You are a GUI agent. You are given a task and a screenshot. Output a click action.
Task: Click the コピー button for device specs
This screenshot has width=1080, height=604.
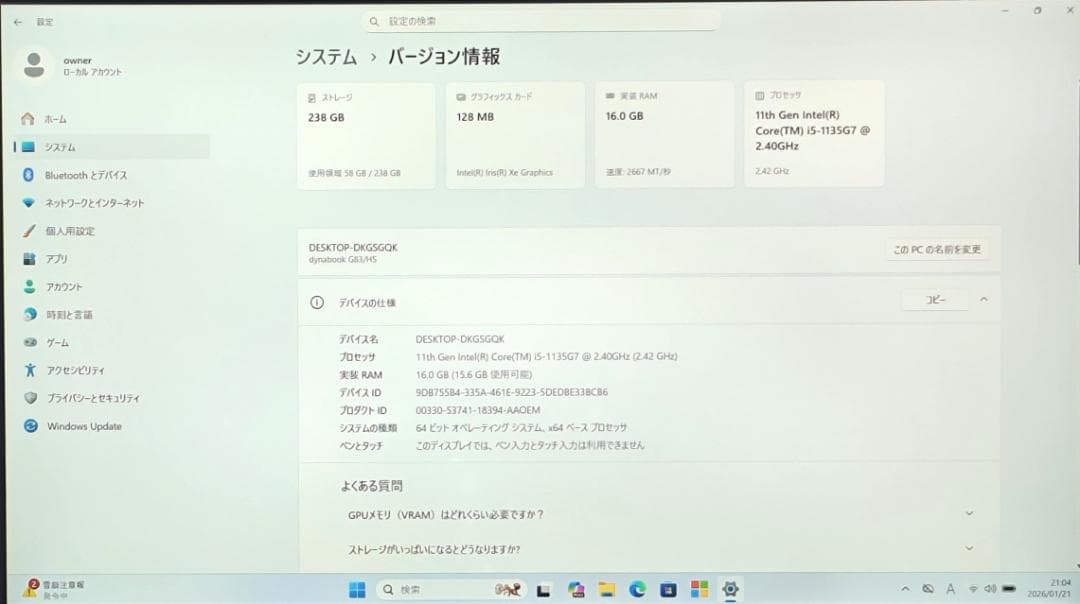click(x=934, y=298)
